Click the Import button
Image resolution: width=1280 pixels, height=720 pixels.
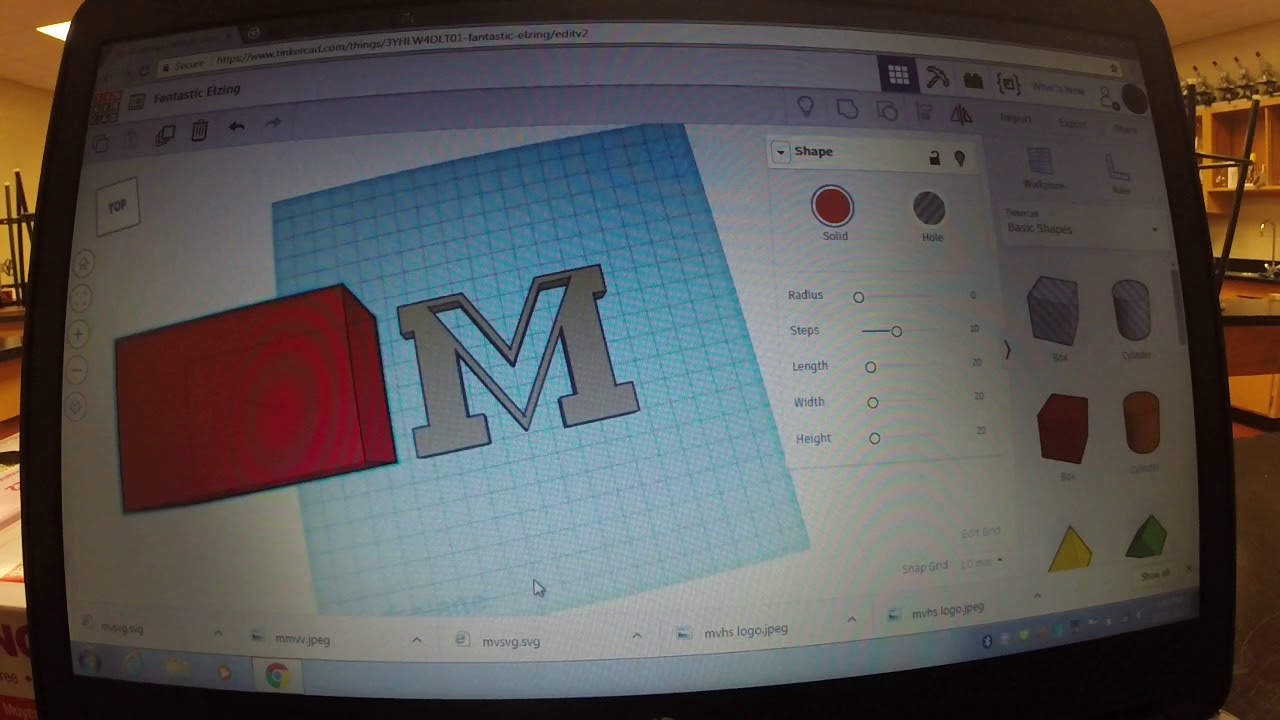pos(1016,118)
